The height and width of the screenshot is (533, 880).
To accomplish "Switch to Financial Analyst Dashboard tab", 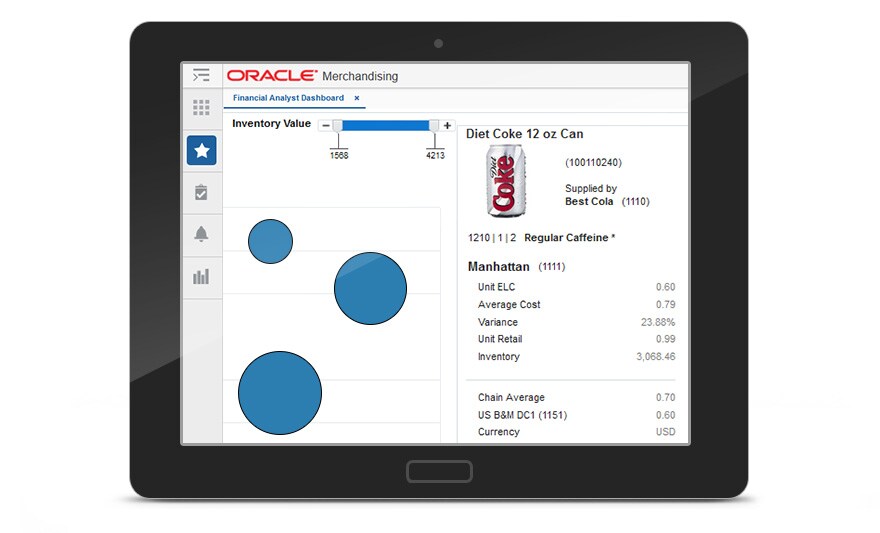I will pyautogui.click(x=288, y=98).
